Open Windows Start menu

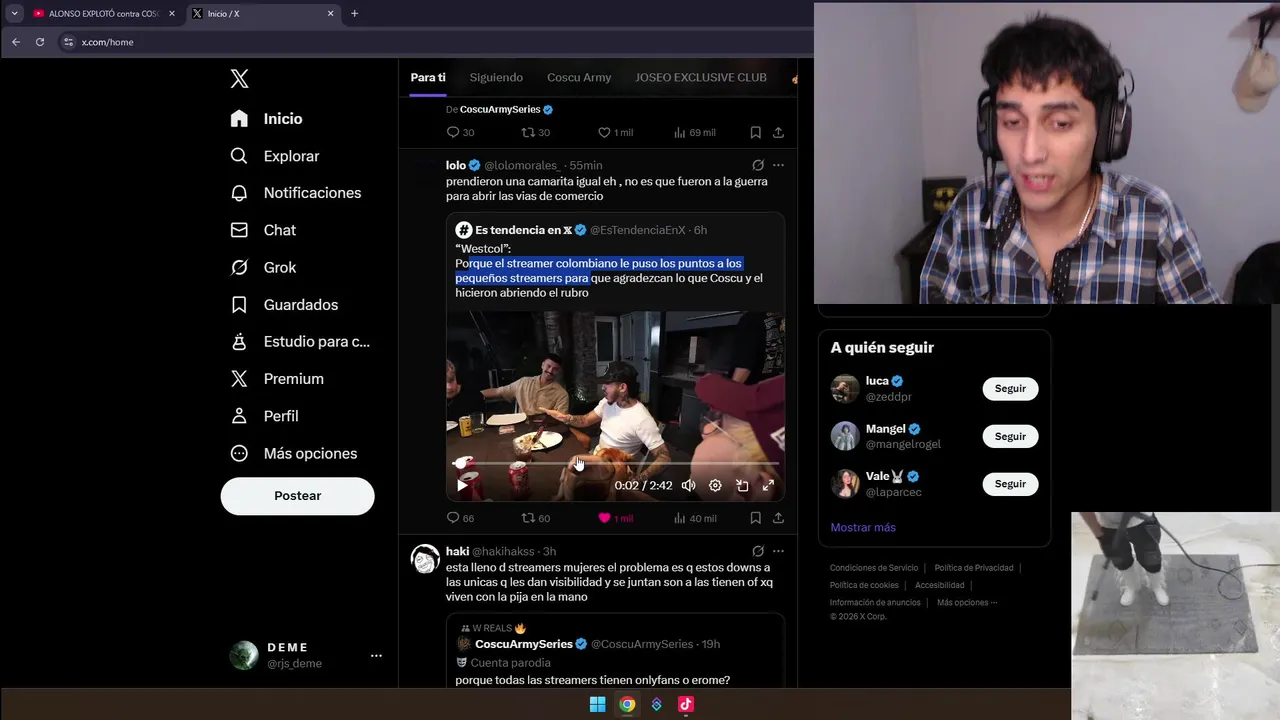coord(597,704)
